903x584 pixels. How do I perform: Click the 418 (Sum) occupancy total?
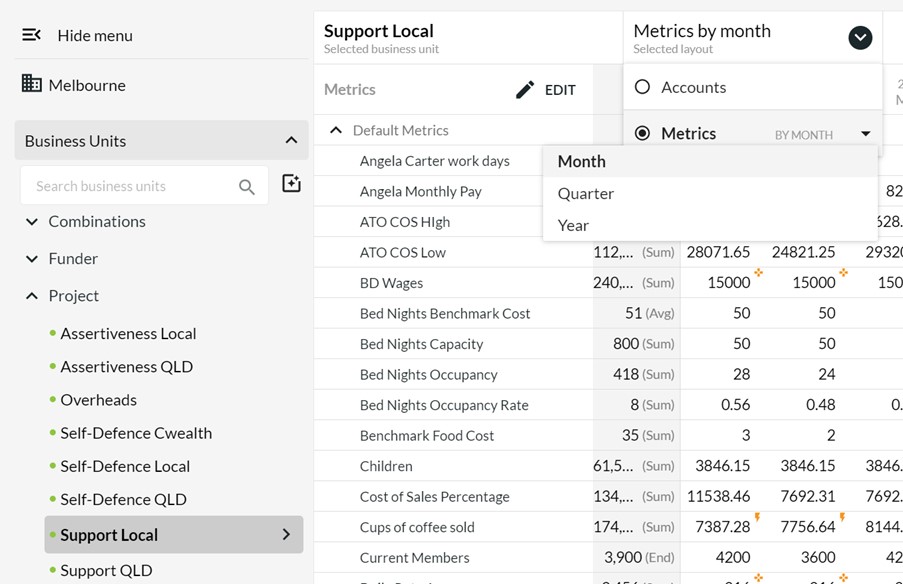tap(643, 374)
